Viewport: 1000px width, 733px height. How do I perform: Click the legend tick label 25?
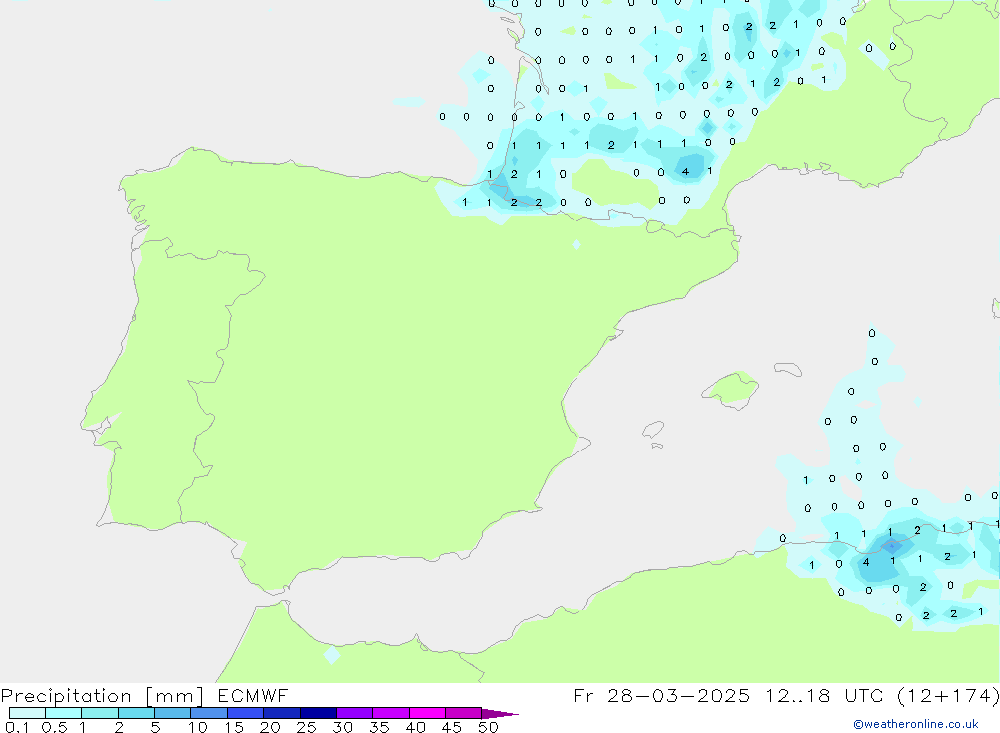(x=306, y=727)
